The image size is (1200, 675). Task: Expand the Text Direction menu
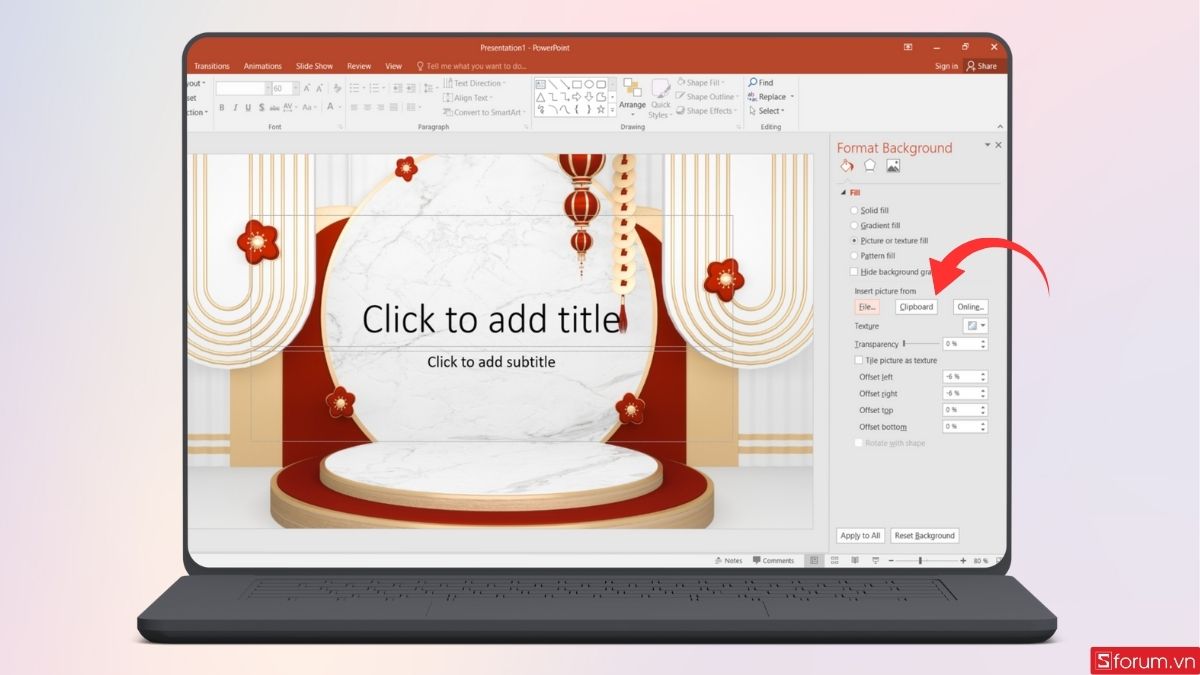pos(478,83)
